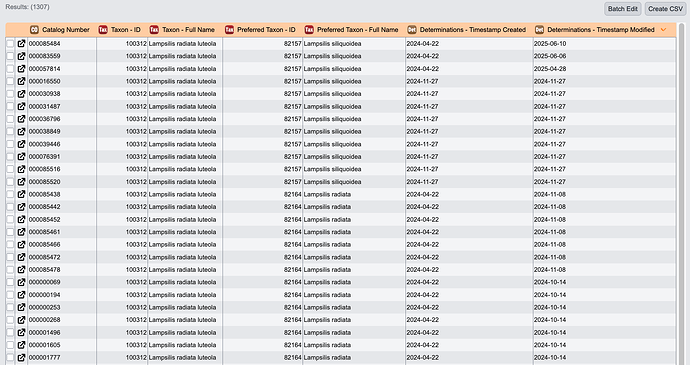Click the vertical scrollbar of results table

(682, 194)
